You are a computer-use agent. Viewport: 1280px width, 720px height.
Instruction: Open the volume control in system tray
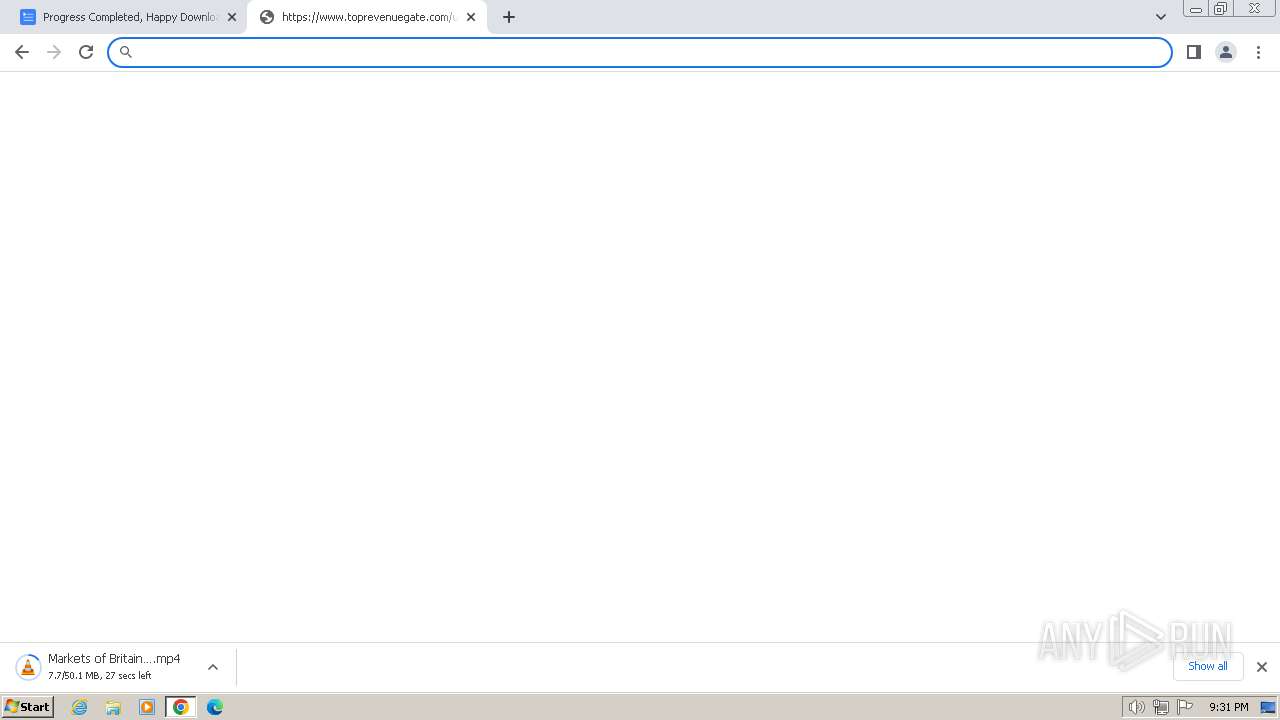[x=1137, y=707]
